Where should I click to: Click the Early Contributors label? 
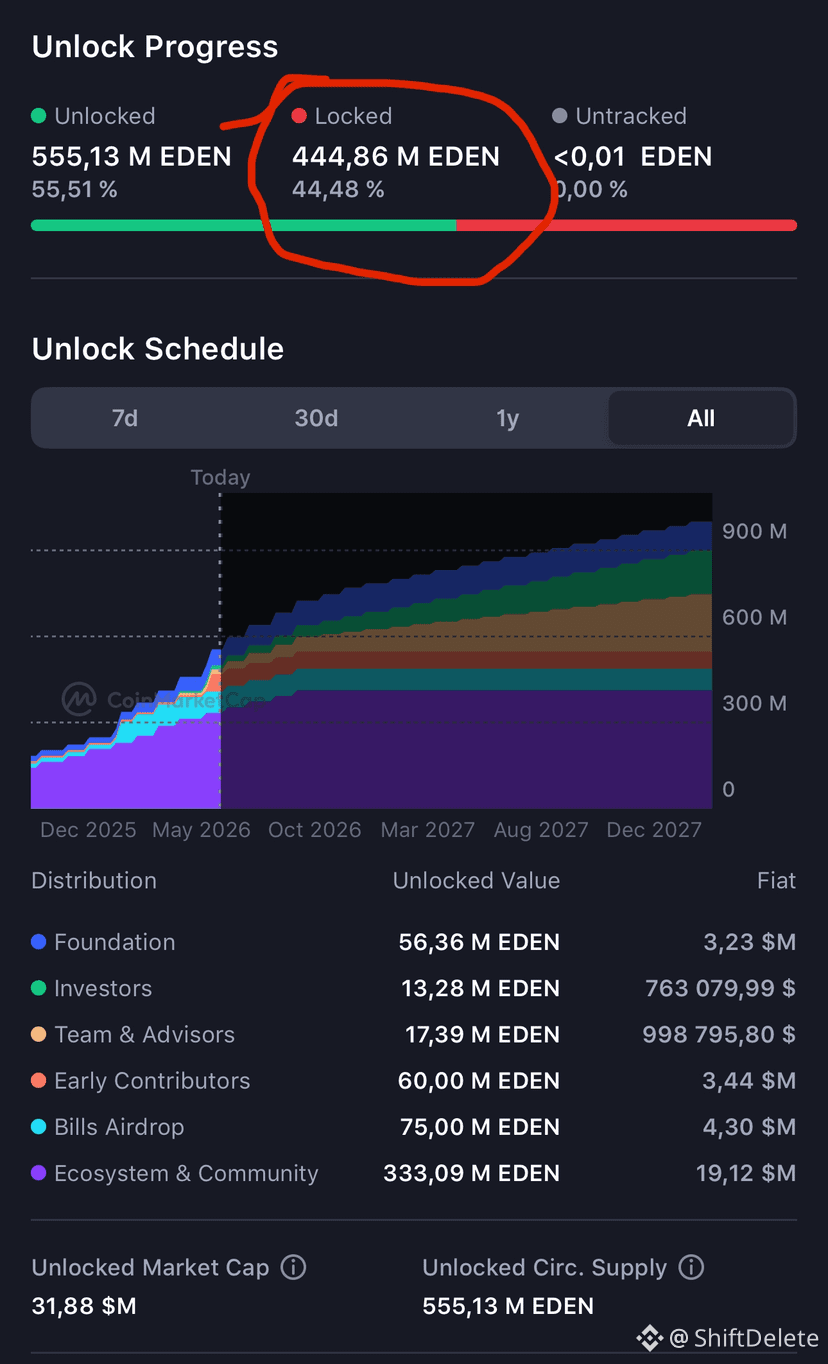[152, 1081]
